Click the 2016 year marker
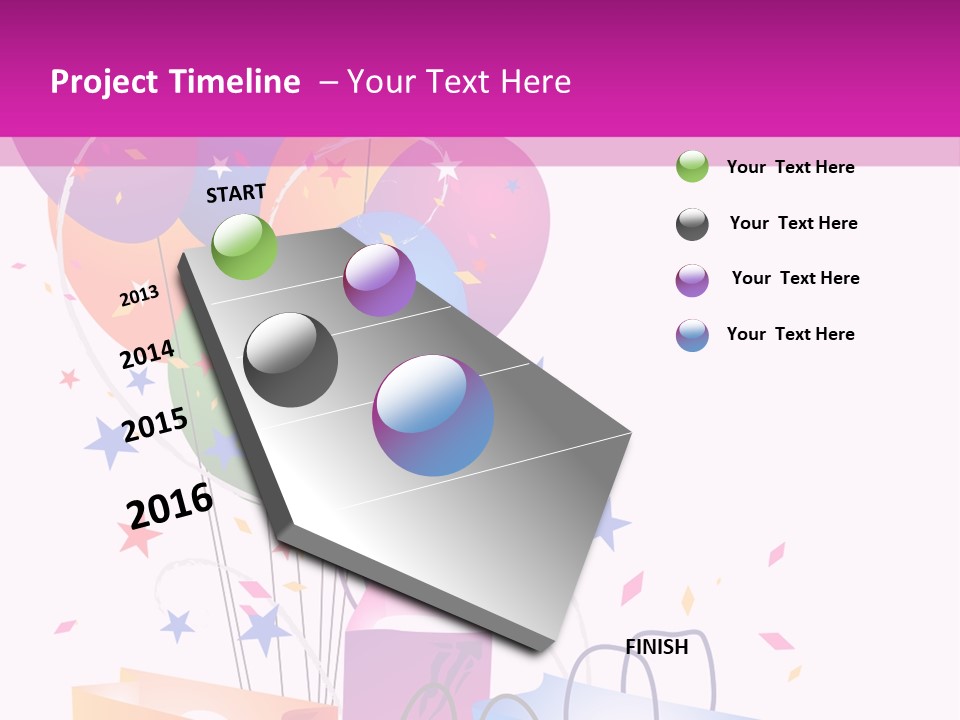Viewport: 960px width, 720px height. [170, 505]
